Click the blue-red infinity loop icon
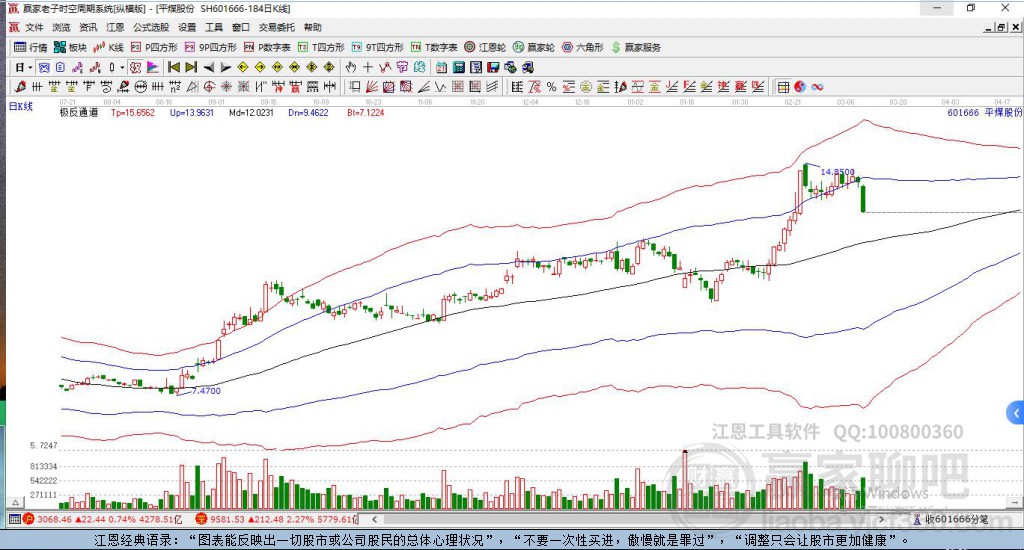This screenshot has height=550, width=1024. coord(817,86)
